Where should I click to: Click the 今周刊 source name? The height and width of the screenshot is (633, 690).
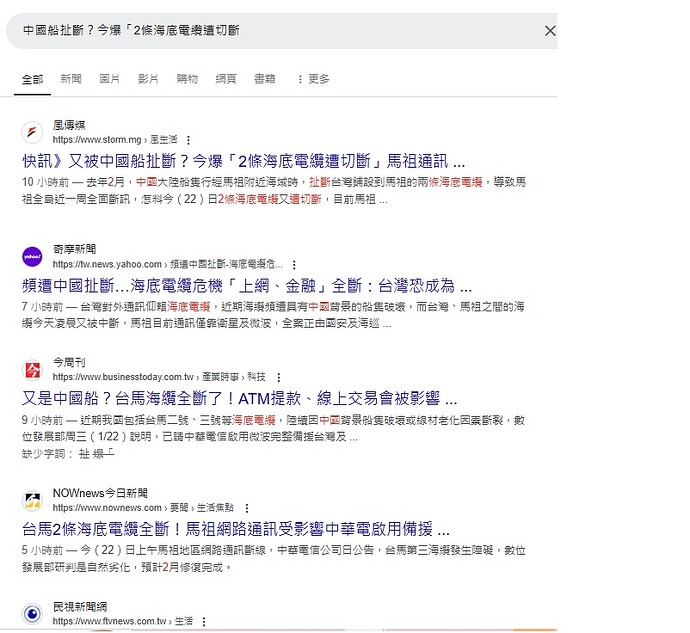point(69,362)
